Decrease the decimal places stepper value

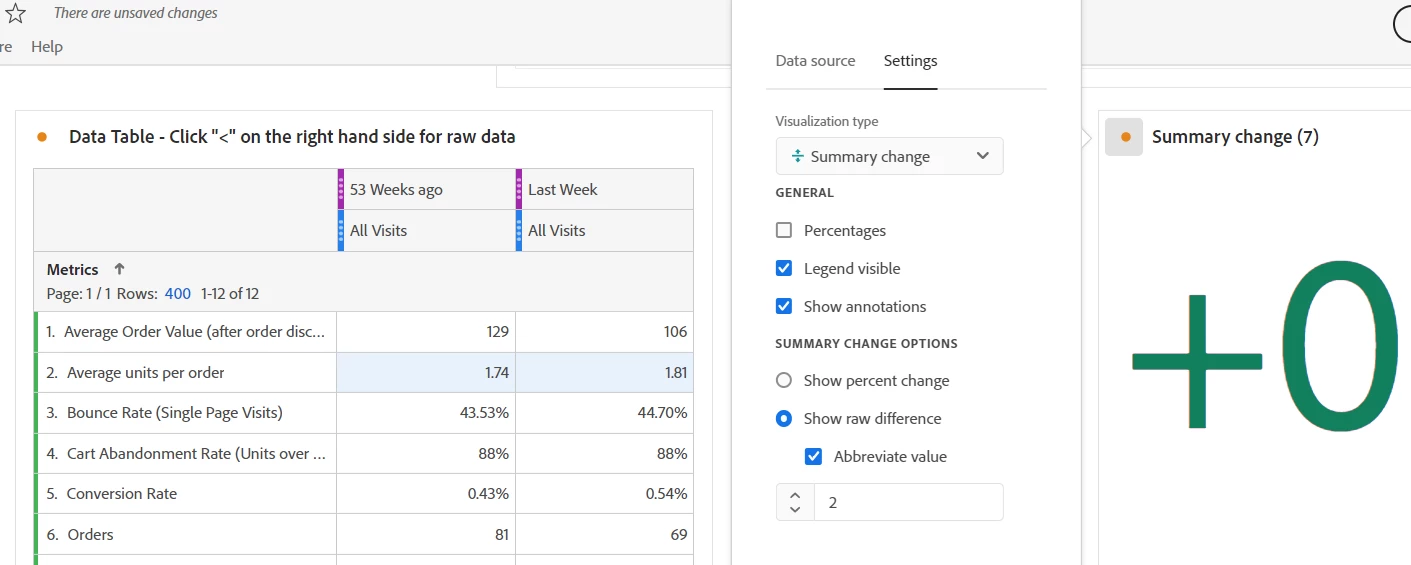point(795,509)
